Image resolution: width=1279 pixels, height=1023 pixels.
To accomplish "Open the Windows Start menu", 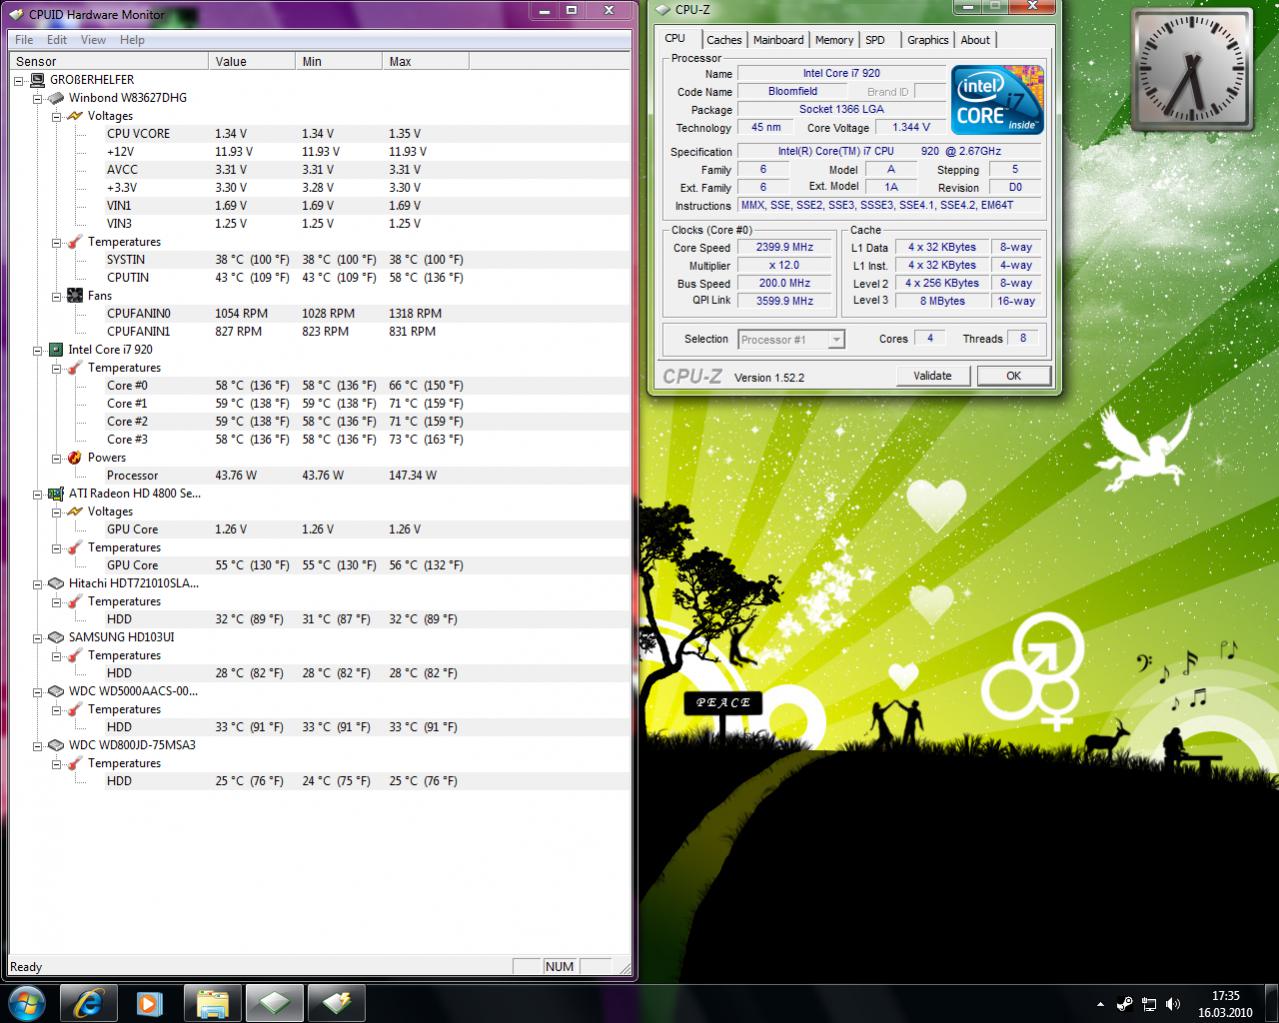I will (x=27, y=1002).
